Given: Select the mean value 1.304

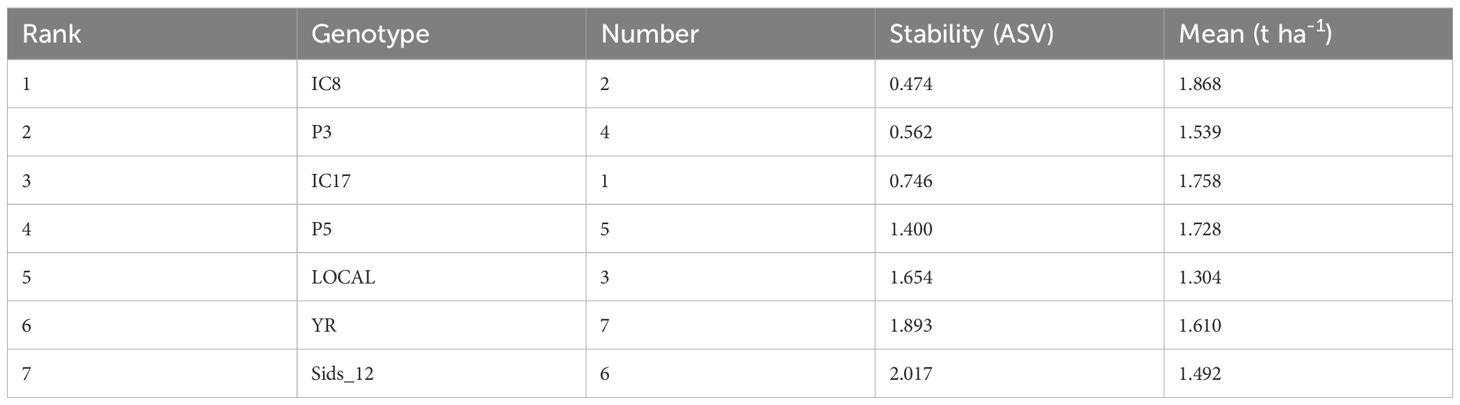Looking at the screenshot, I should 1200,278.
